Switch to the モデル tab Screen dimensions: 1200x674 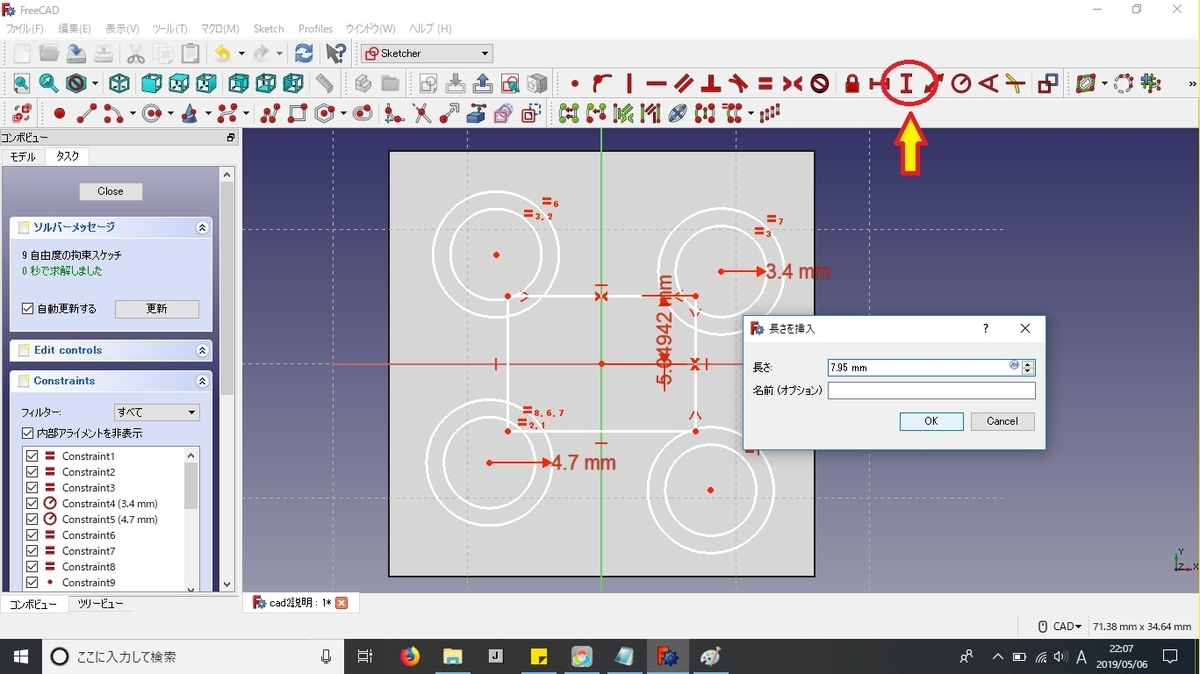(x=22, y=157)
